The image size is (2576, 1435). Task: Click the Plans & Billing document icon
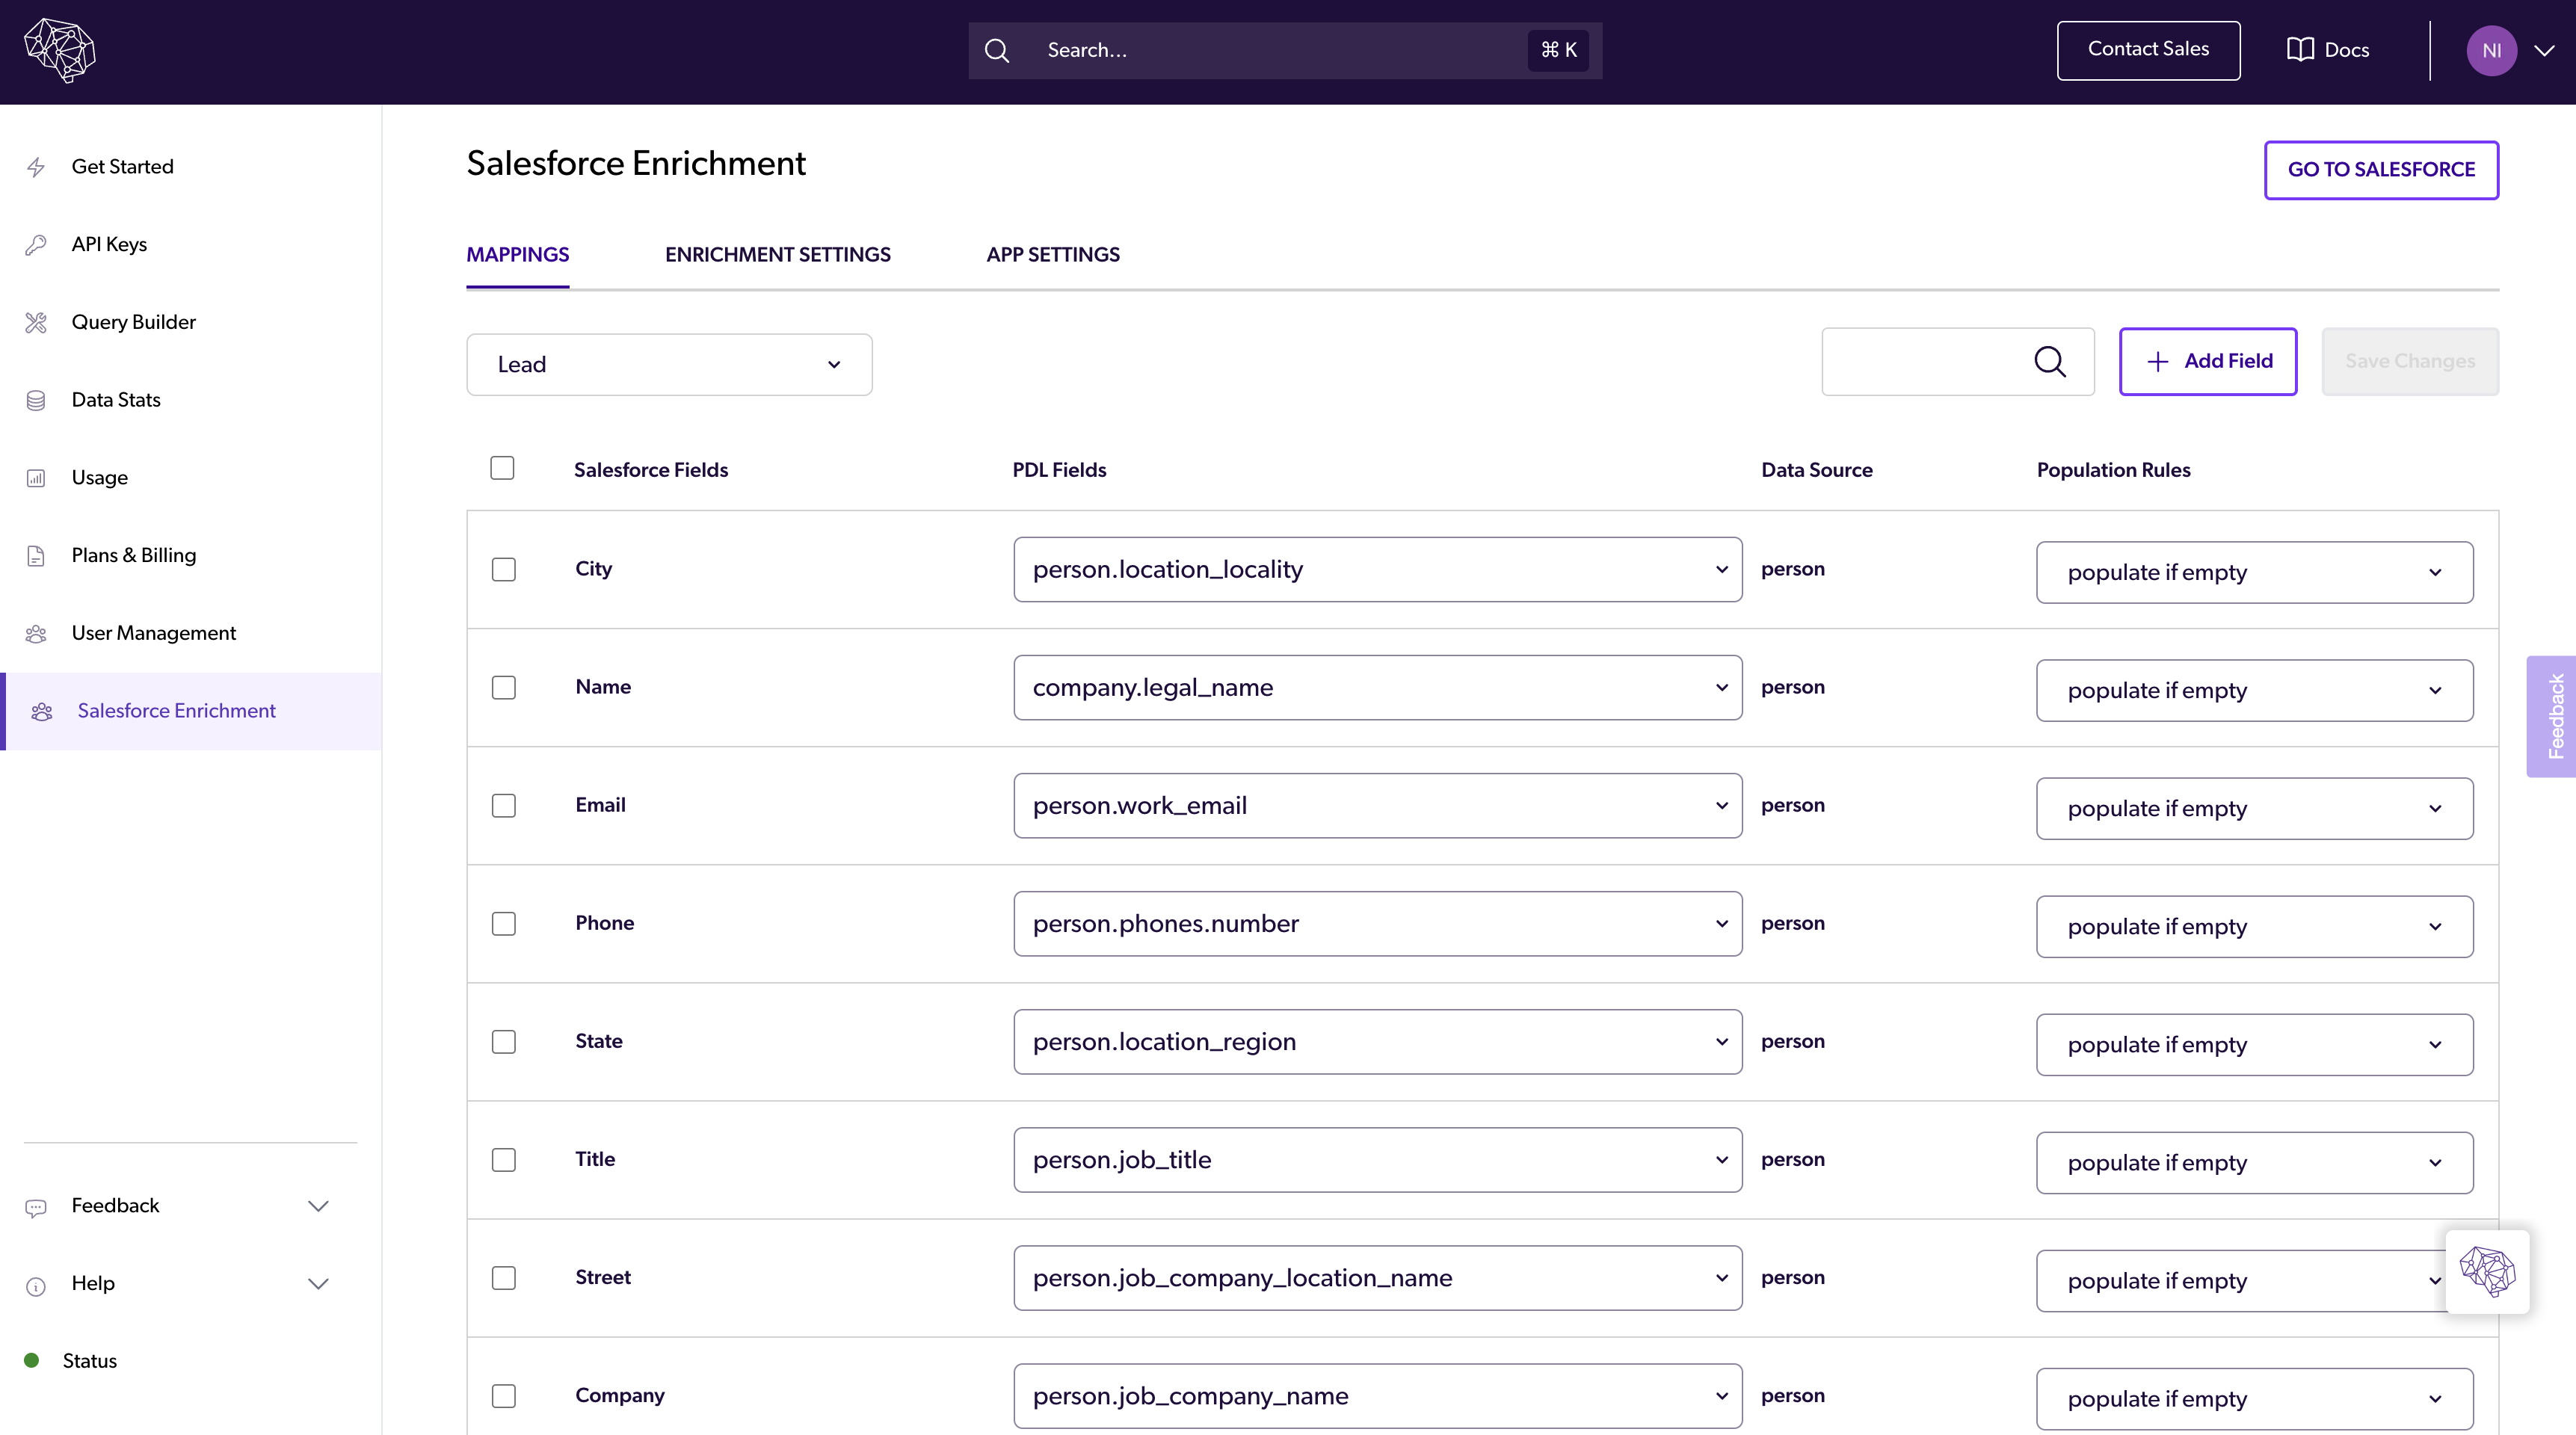[36, 556]
